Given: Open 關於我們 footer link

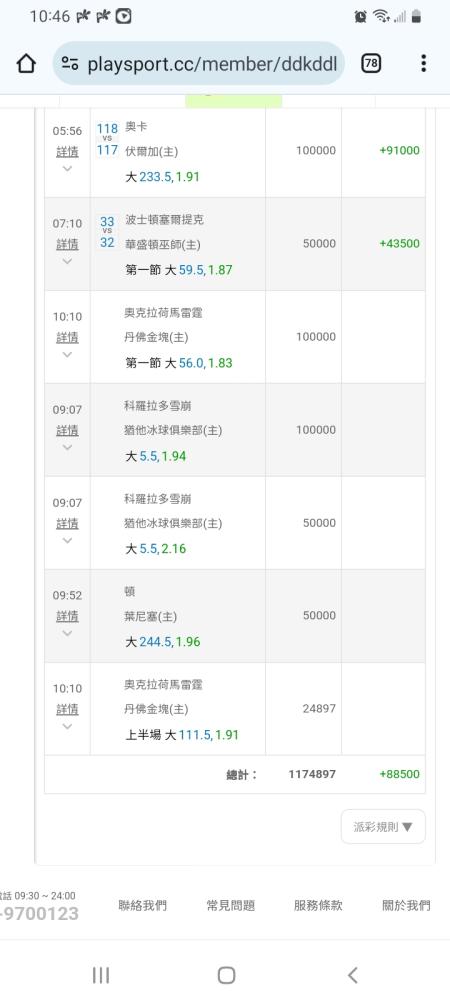Looking at the screenshot, I should click(x=406, y=905).
